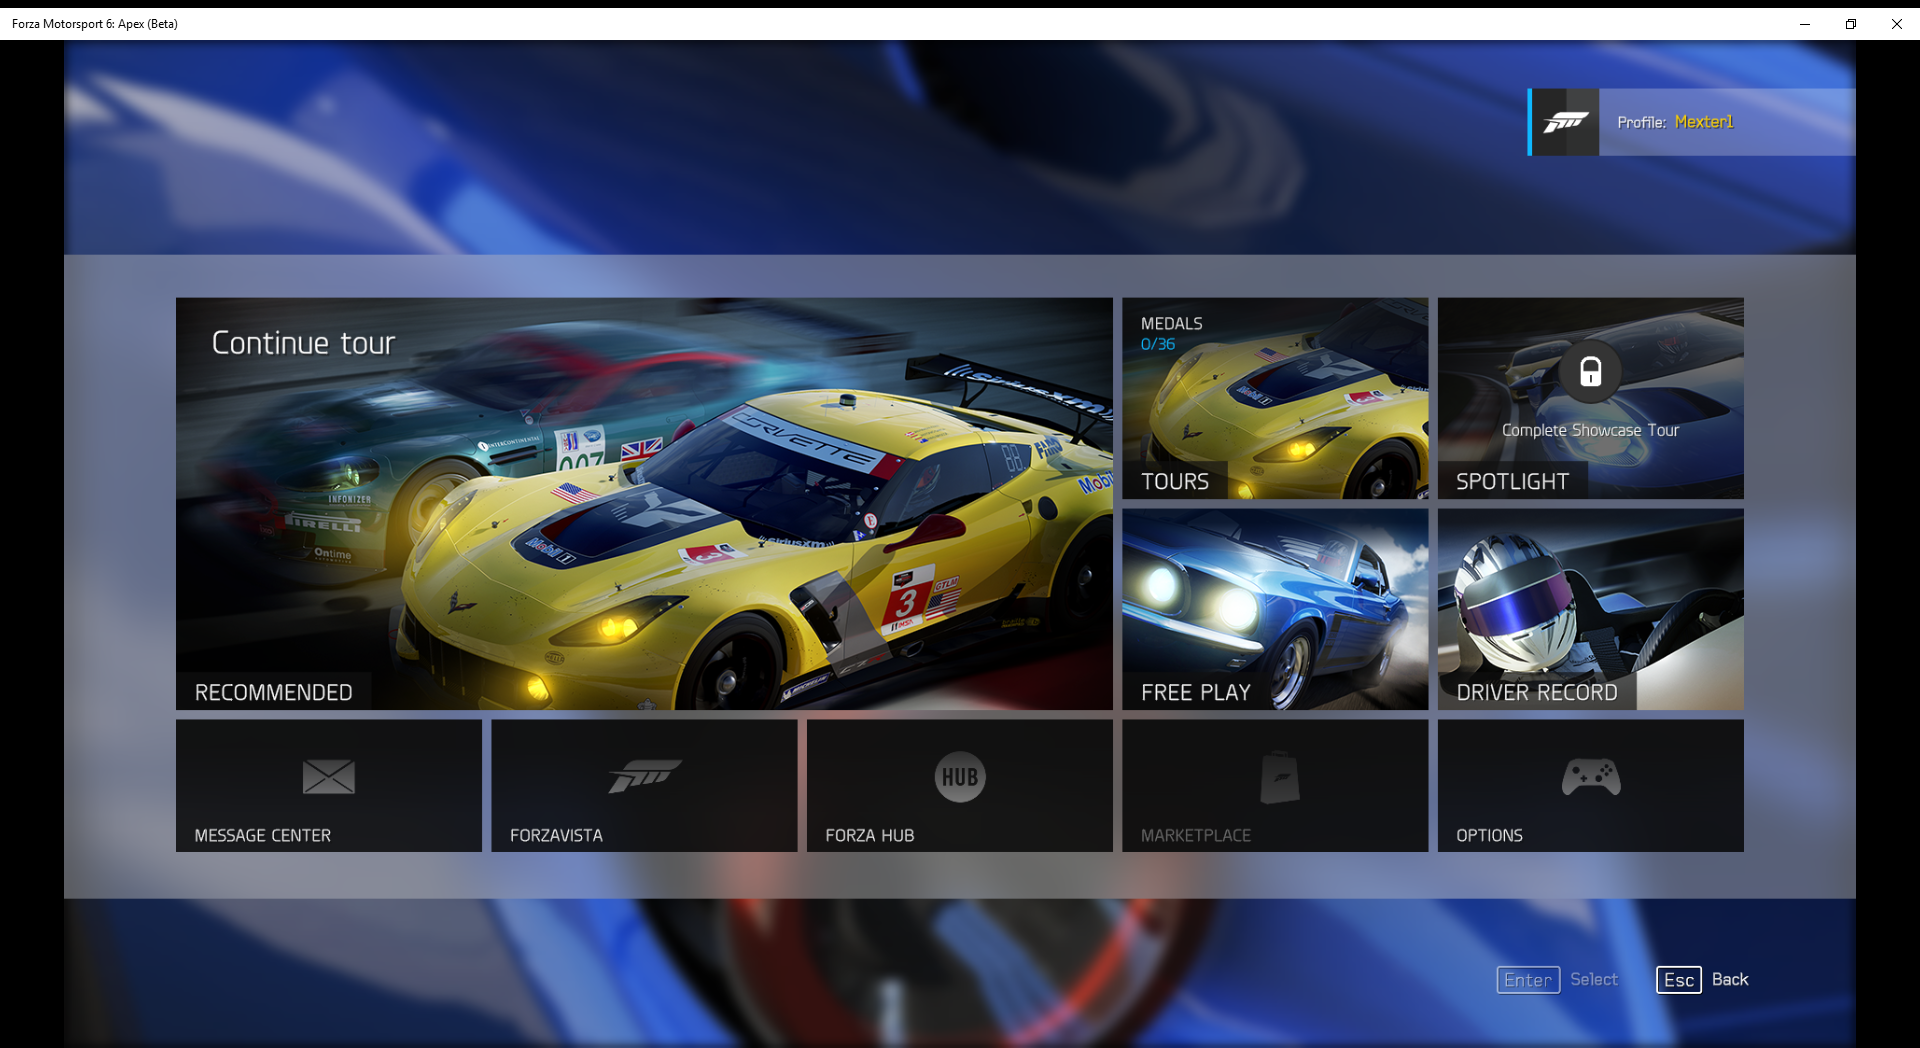Open the Forzavista label
This screenshot has height=1048, width=1920.
556,835
